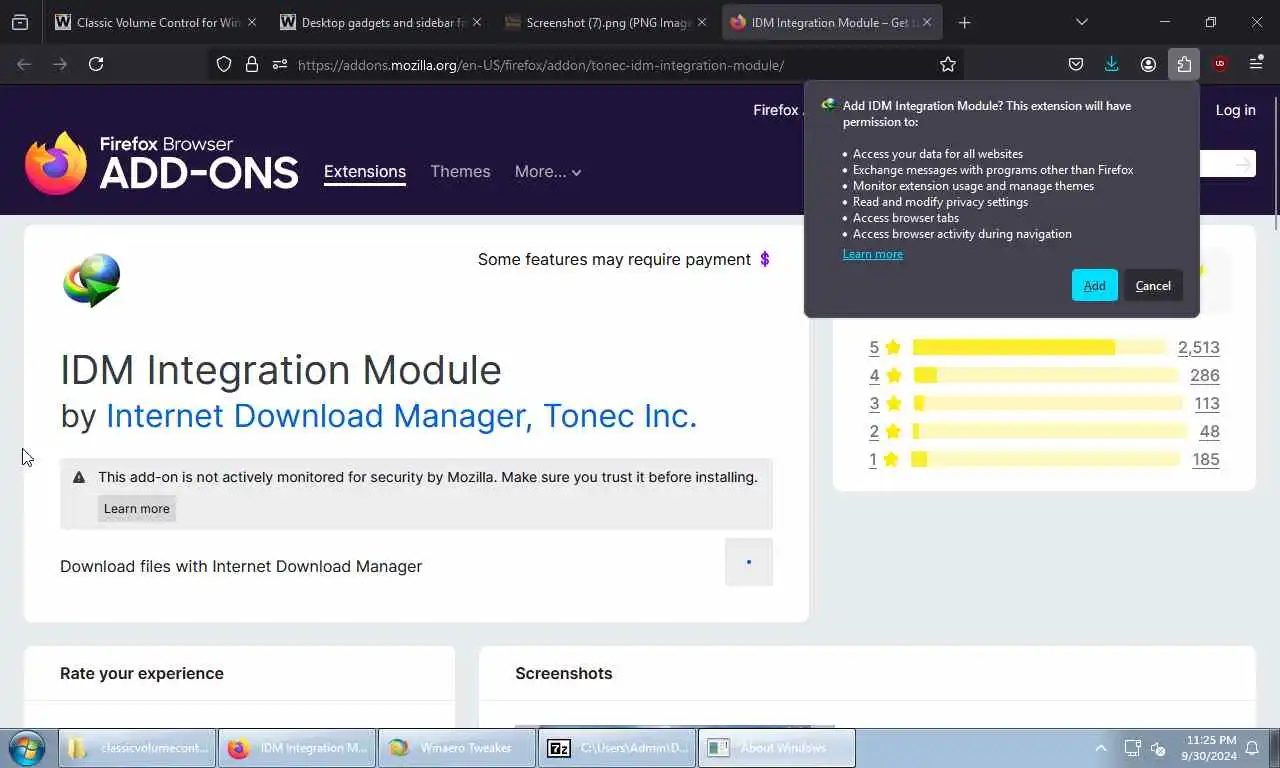Click the loading install button placeholder
The height and width of the screenshot is (768, 1280).
[x=748, y=562]
